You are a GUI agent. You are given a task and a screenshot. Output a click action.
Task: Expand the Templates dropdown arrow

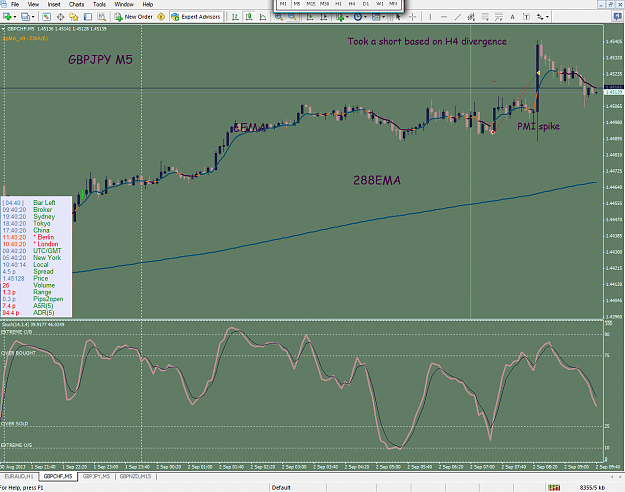pyautogui.click(x=383, y=17)
